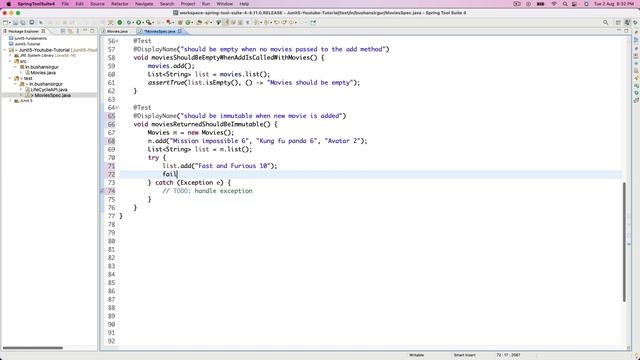Open macOS Spotlight search icon
Viewport: 640px width, 360px height.
565,4
